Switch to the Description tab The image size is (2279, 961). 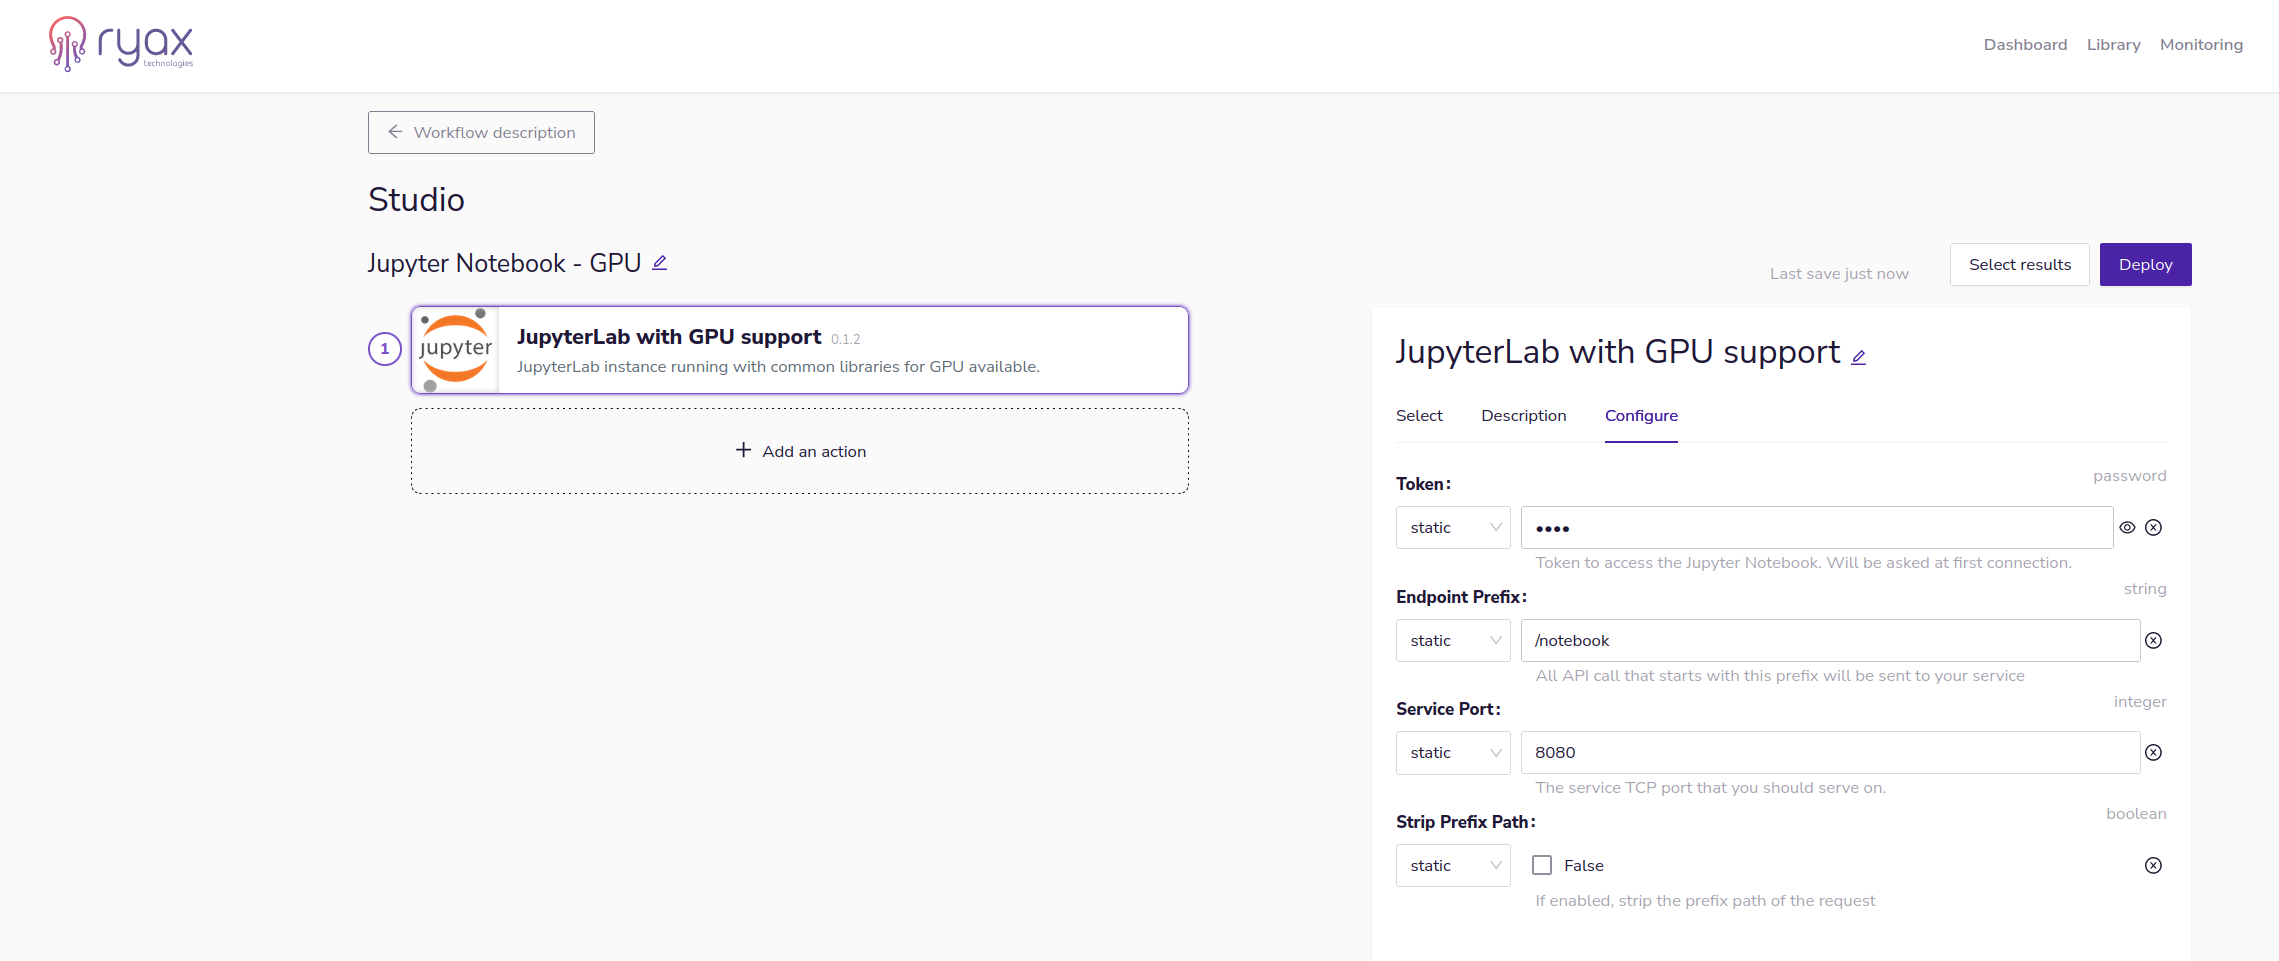click(1523, 416)
